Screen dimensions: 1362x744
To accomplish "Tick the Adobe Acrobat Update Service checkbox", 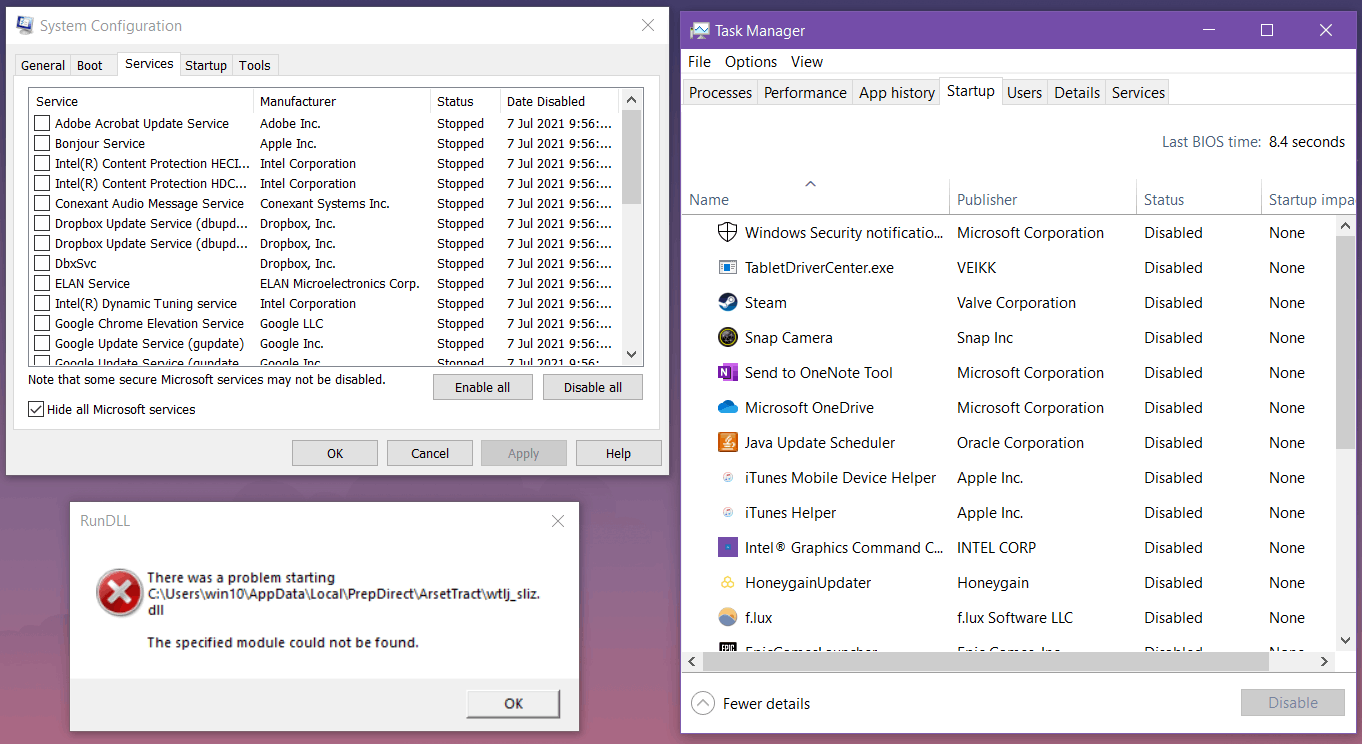I will [42, 123].
